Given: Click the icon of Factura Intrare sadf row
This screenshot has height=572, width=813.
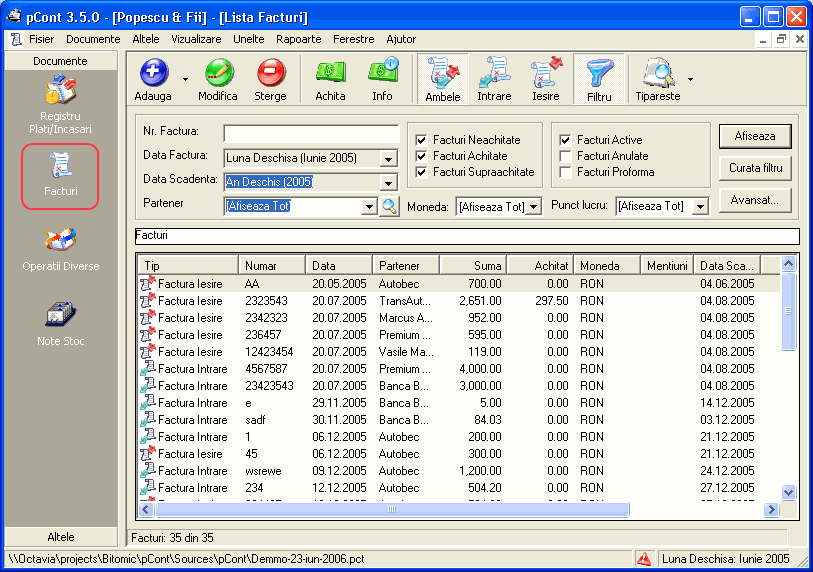Looking at the screenshot, I should [x=148, y=419].
